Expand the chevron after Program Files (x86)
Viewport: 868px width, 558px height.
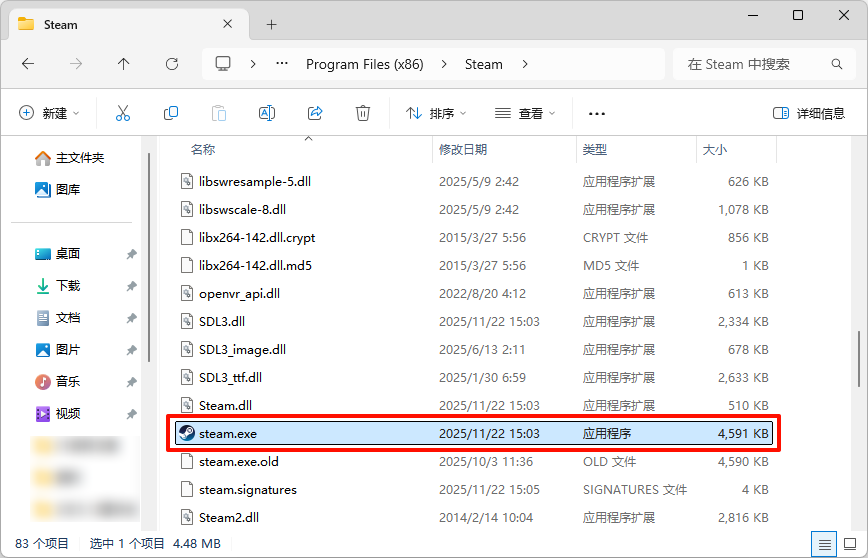(x=444, y=64)
